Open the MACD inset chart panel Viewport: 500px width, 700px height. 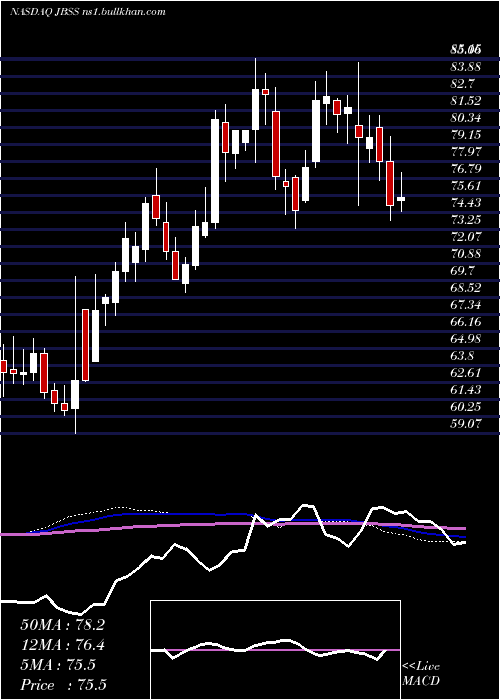click(275, 650)
